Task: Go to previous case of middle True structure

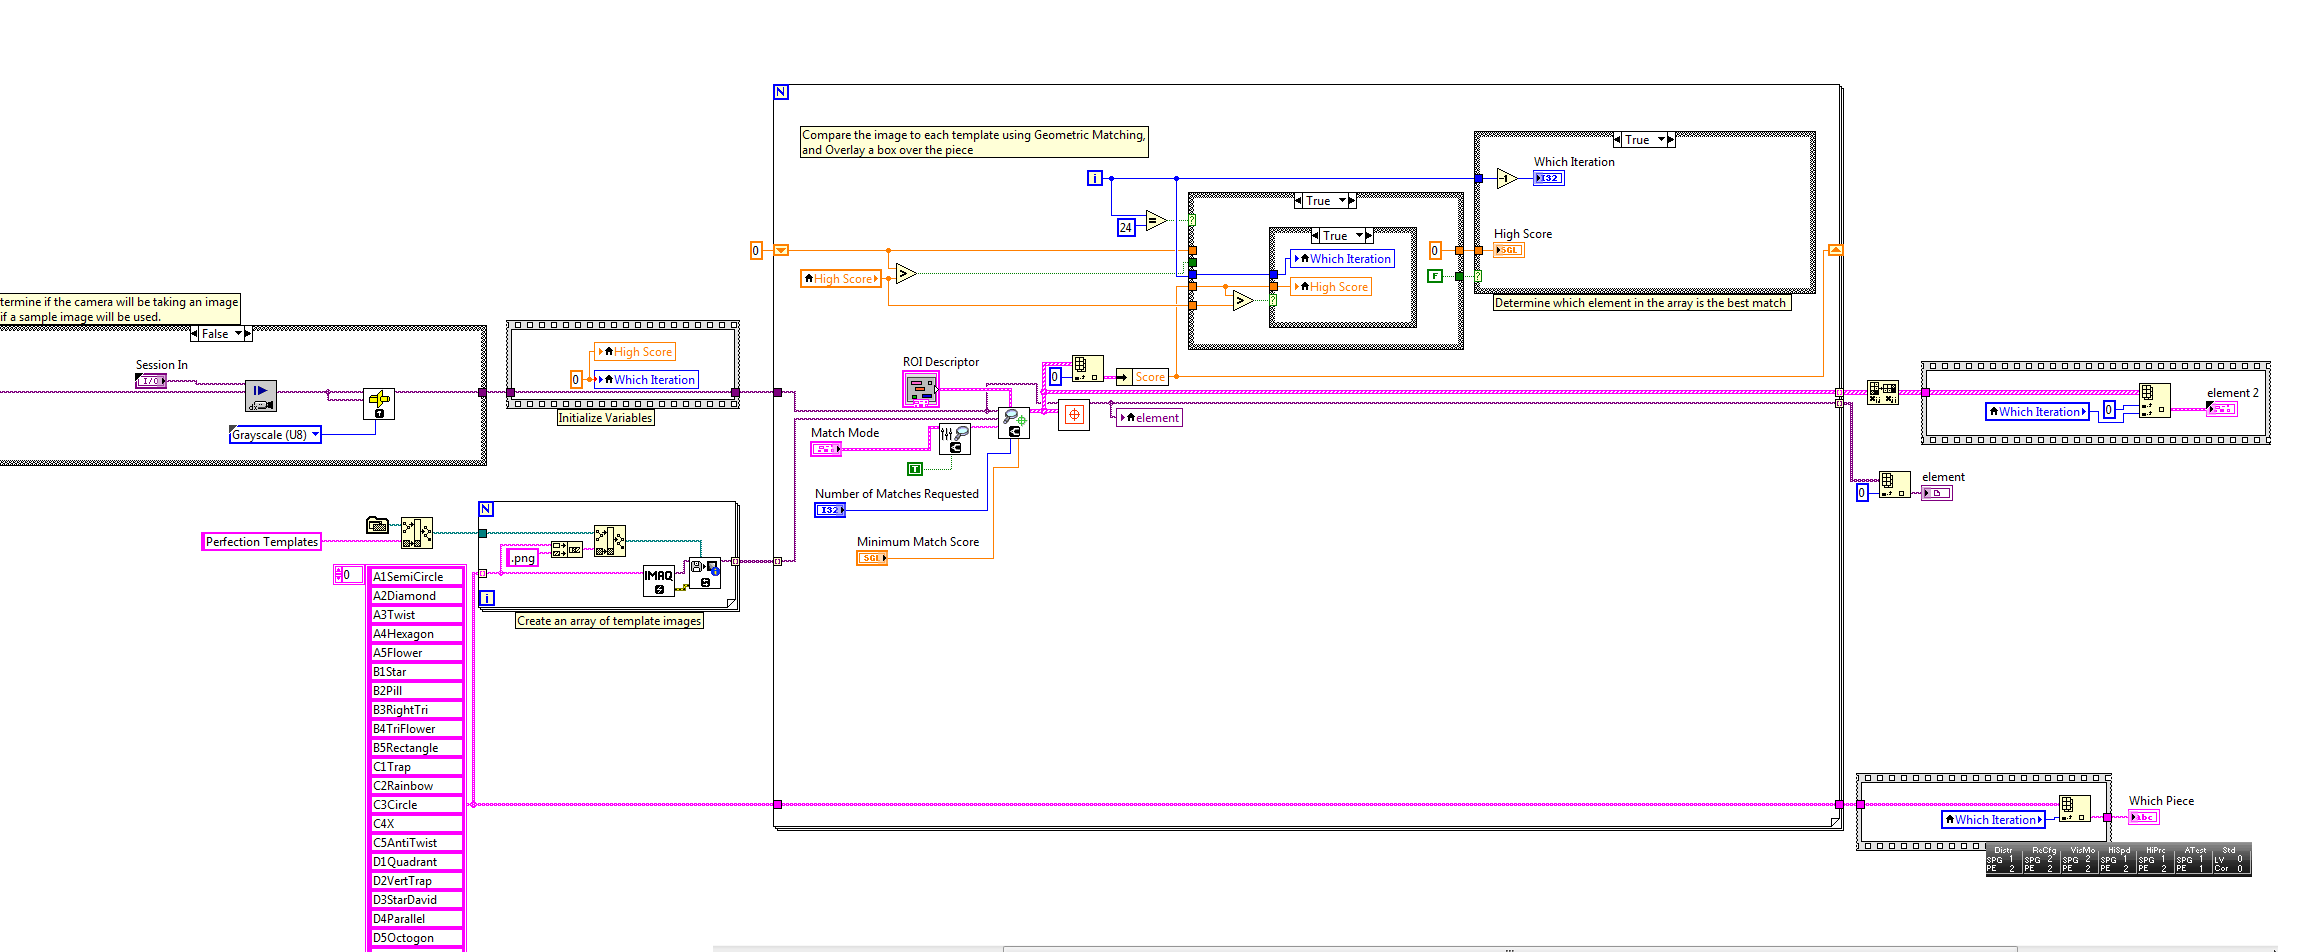Action: 1298,201
